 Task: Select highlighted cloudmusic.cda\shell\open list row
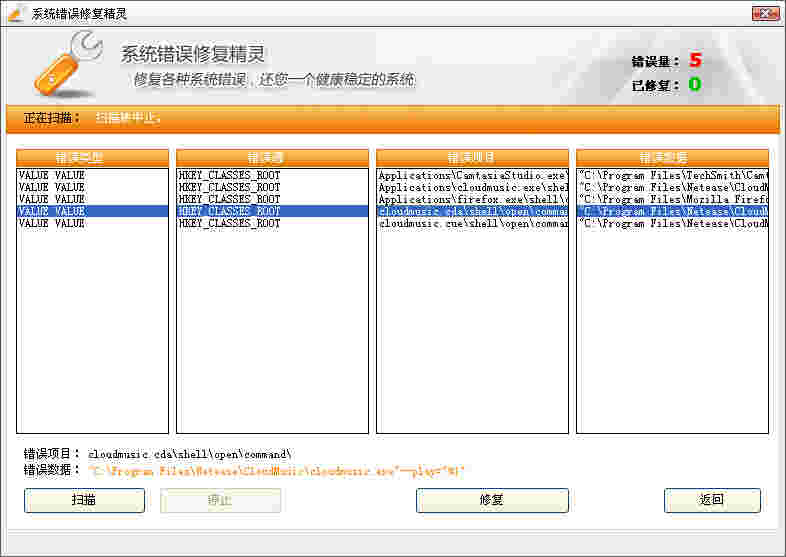(473, 212)
